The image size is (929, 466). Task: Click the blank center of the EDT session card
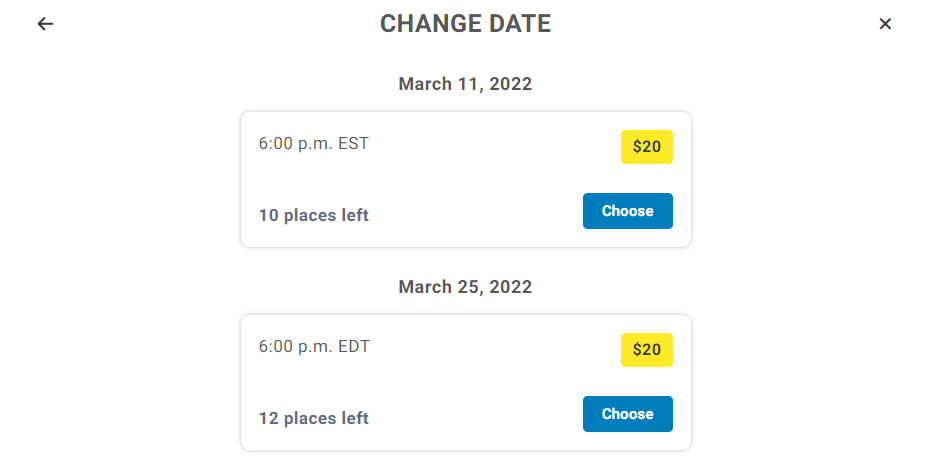click(465, 383)
